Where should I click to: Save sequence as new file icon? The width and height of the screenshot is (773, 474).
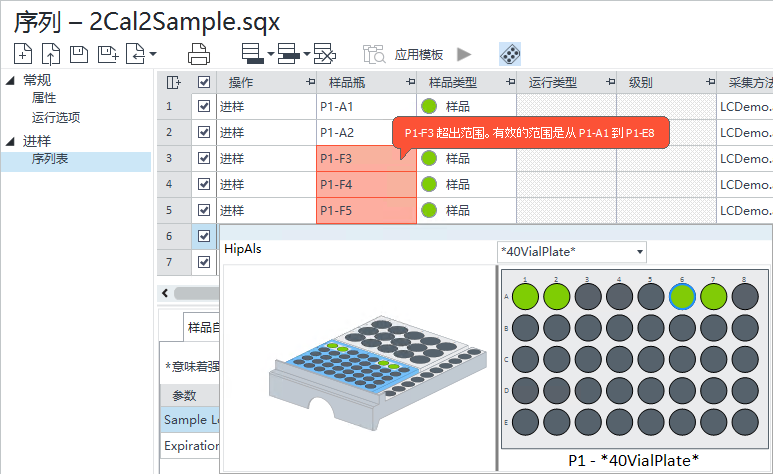click(108, 54)
